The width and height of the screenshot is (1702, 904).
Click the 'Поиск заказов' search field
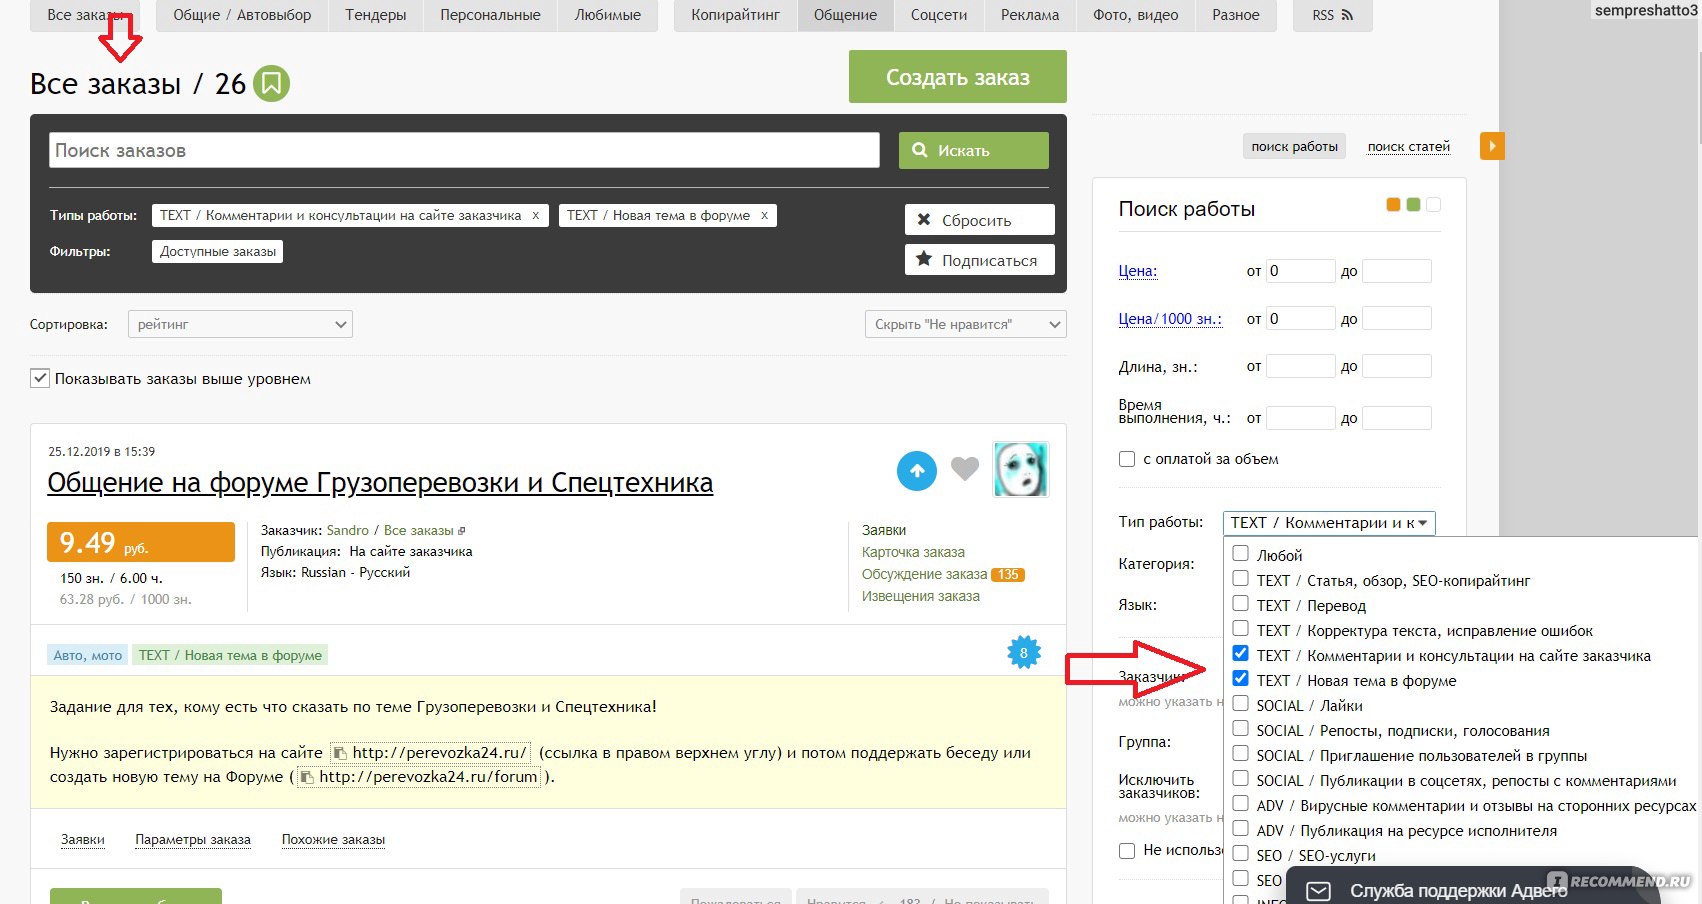pyautogui.click(x=464, y=150)
